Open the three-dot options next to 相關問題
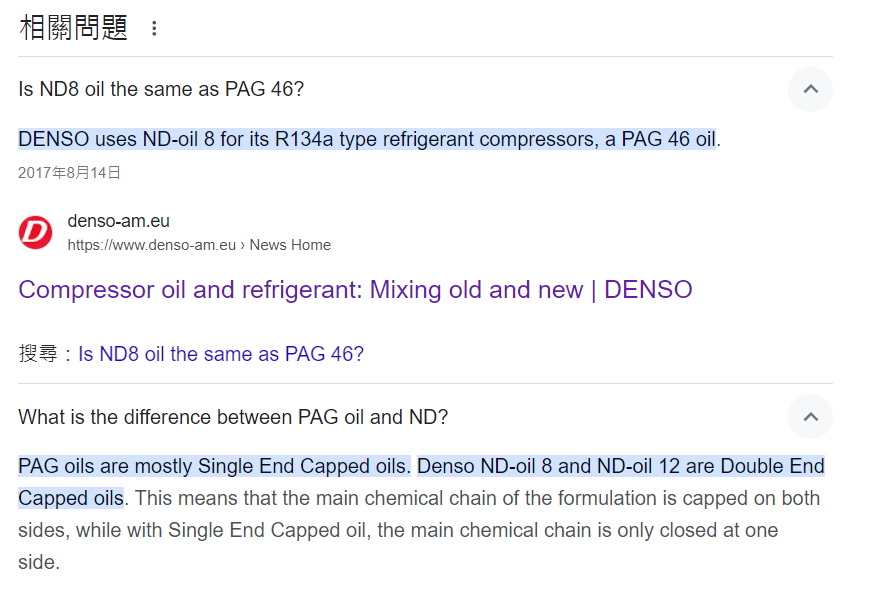Screen dimensions: 871x591 (154, 29)
